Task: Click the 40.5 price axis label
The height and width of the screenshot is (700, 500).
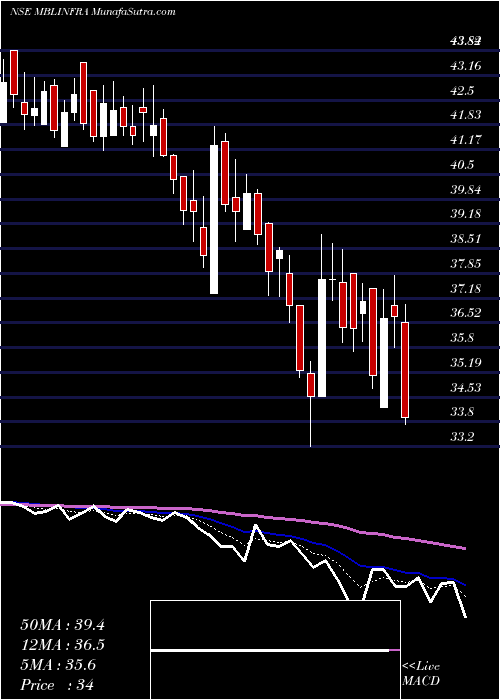Action: (x=462, y=165)
